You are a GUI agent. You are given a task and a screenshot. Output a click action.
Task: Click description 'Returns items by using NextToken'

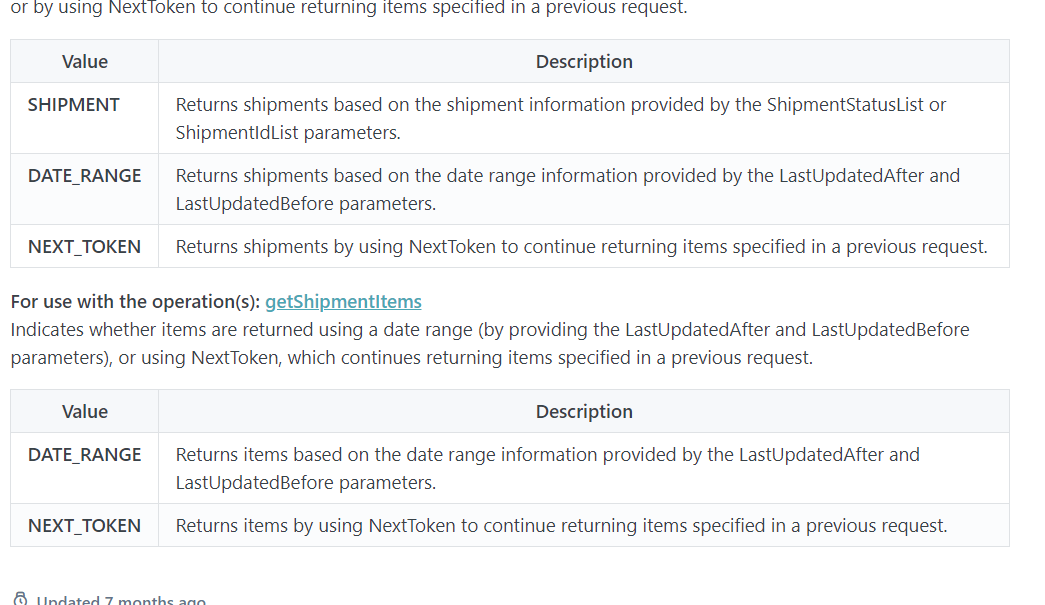click(x=561, y=526)
